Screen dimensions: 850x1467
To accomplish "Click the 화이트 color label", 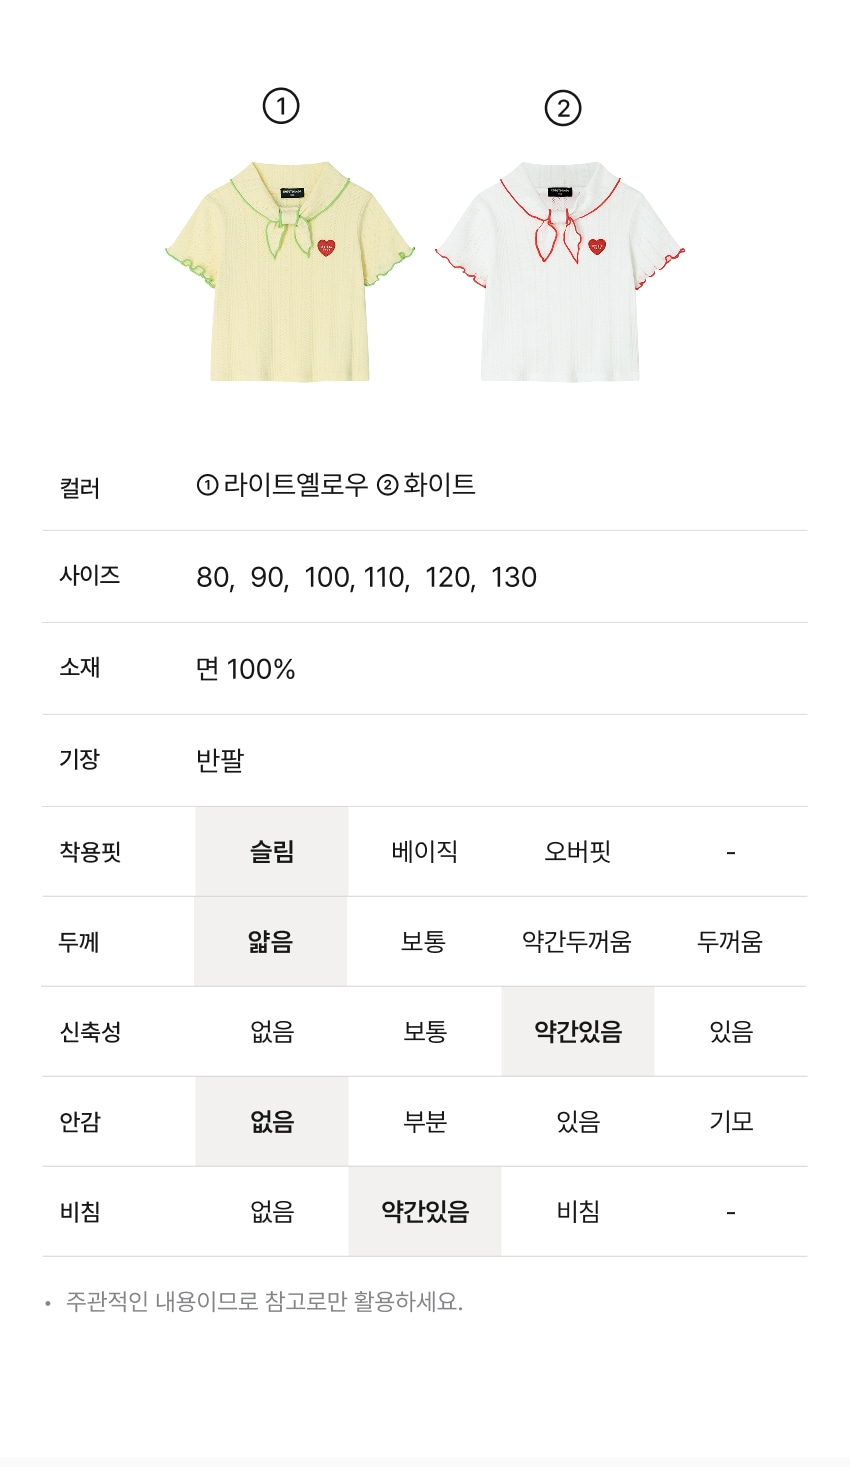I will pos(439,485).
